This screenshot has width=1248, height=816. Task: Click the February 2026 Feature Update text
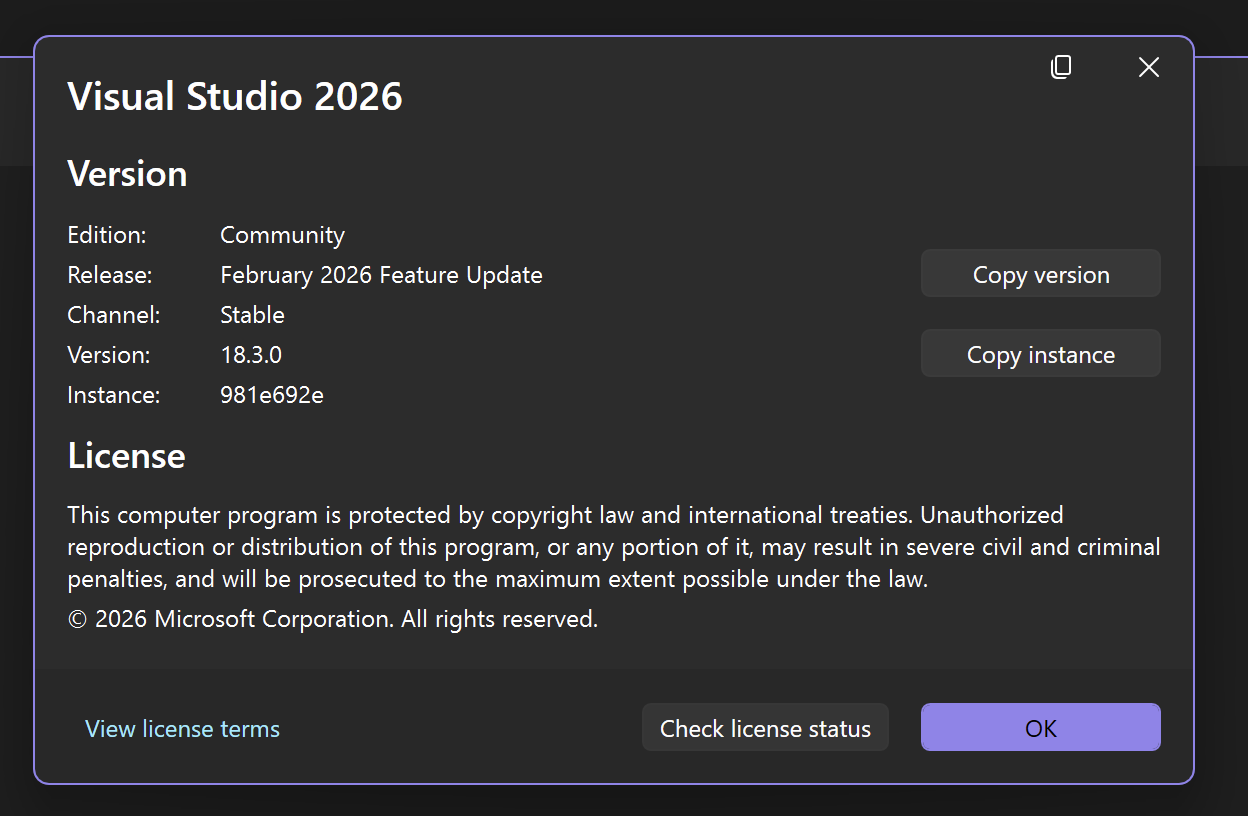381,274
